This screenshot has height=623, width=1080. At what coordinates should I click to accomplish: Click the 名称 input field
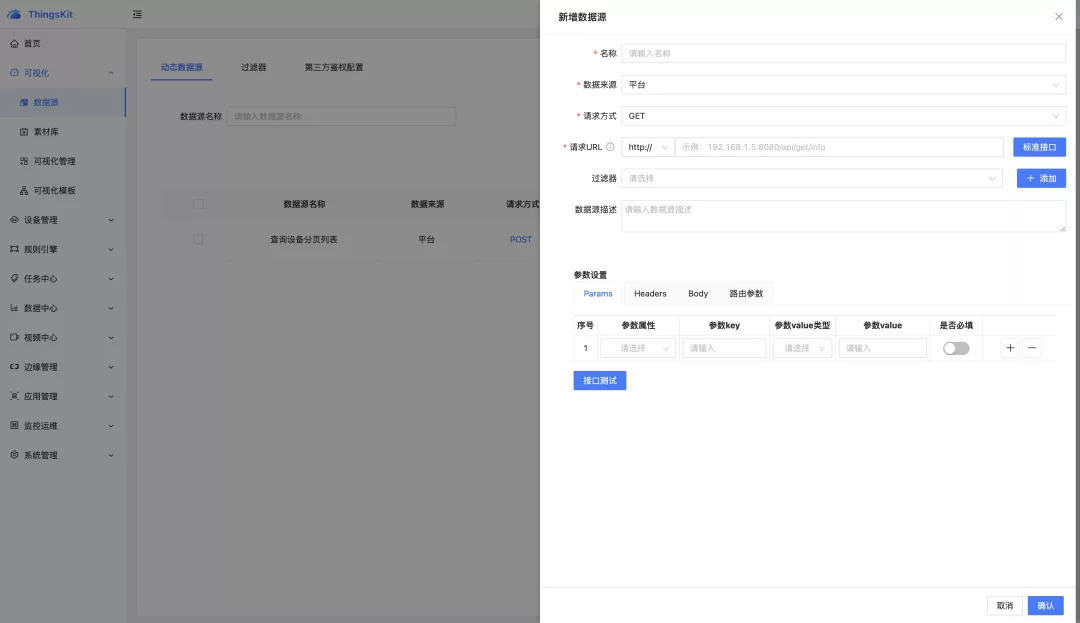[x=843, y=53]
